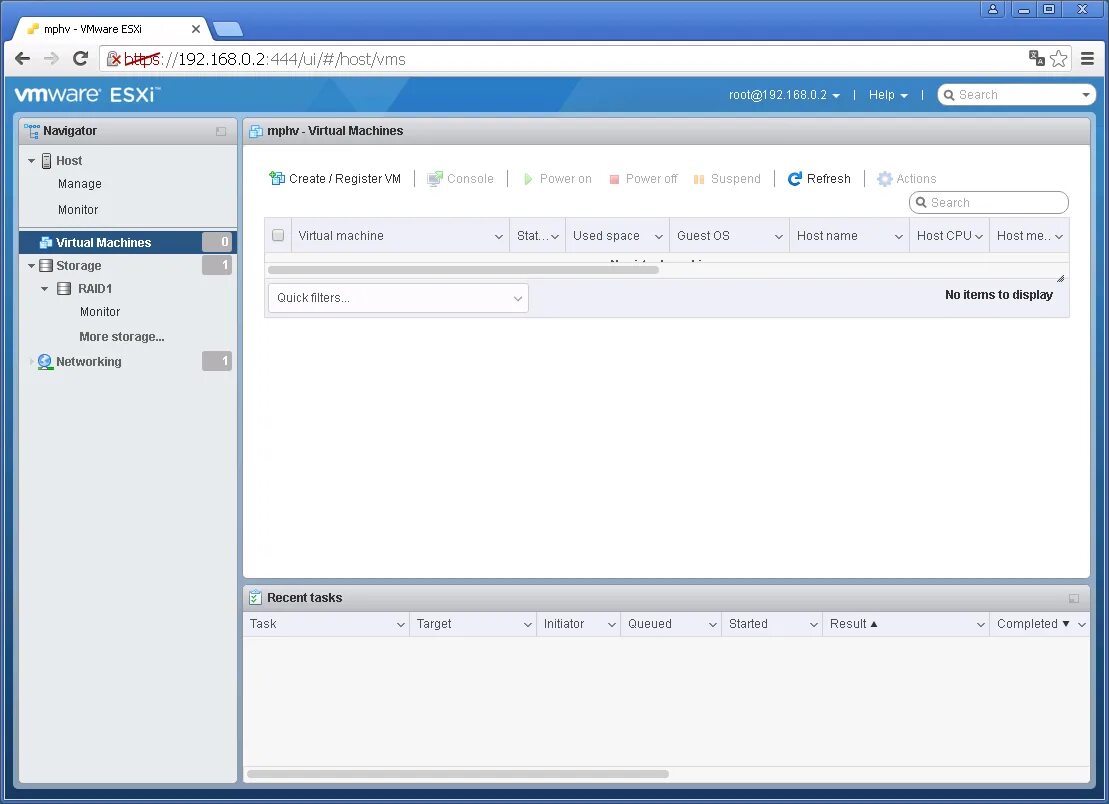Click the green Power on icon
The image size is (1109, 804).
(x=527, y=178)
